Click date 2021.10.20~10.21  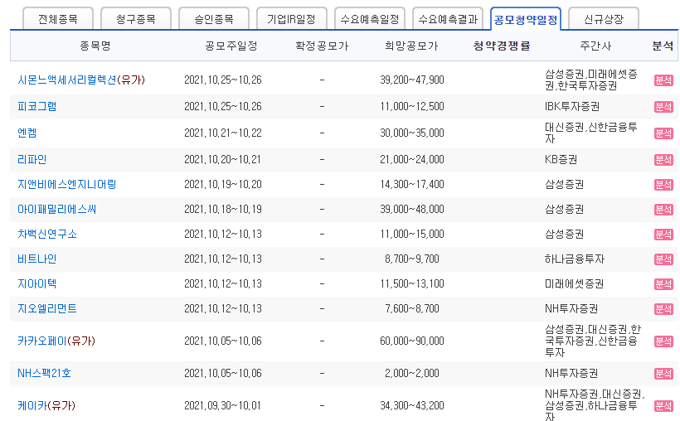click(x=223, y=160)
